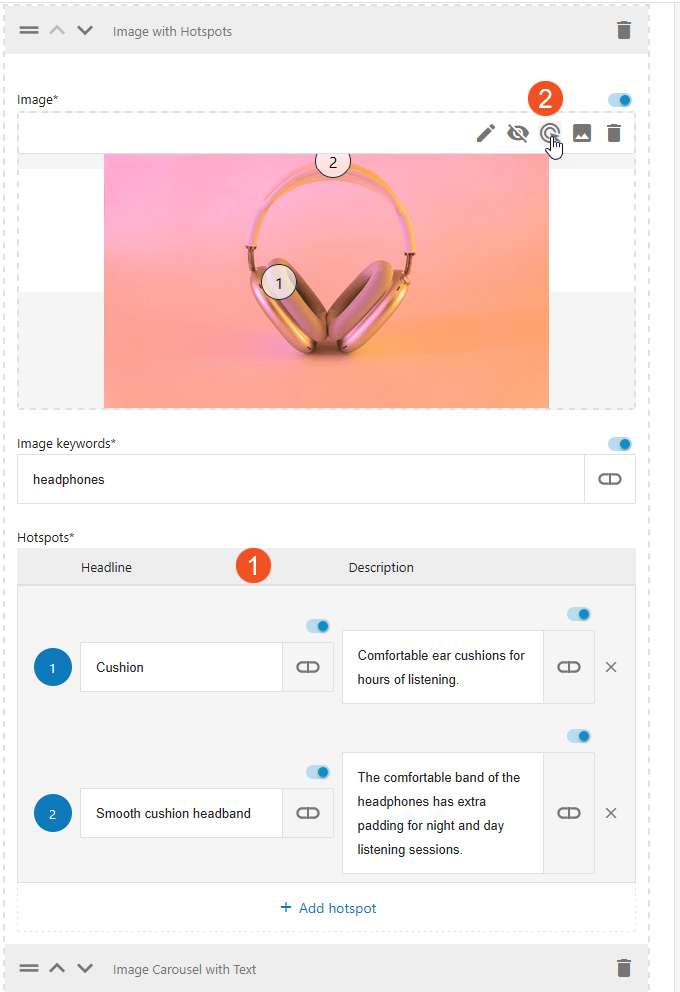Move Image with Hotspots section down
Image resolution: width=680 pixels, height=992 pixels.
coord(85,30)
